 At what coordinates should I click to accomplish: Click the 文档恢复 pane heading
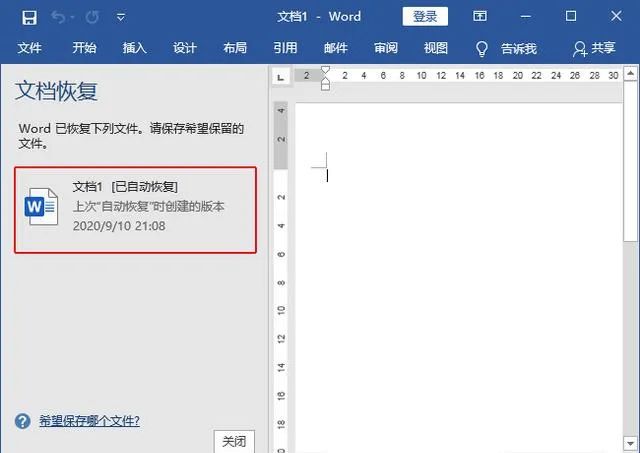tap(56, 91)
